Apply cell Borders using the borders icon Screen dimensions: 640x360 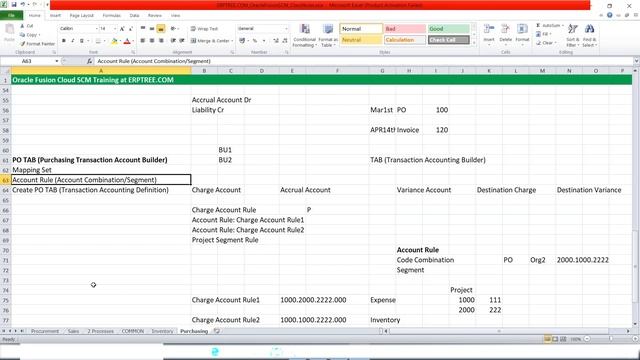click(x=98, y=41)
